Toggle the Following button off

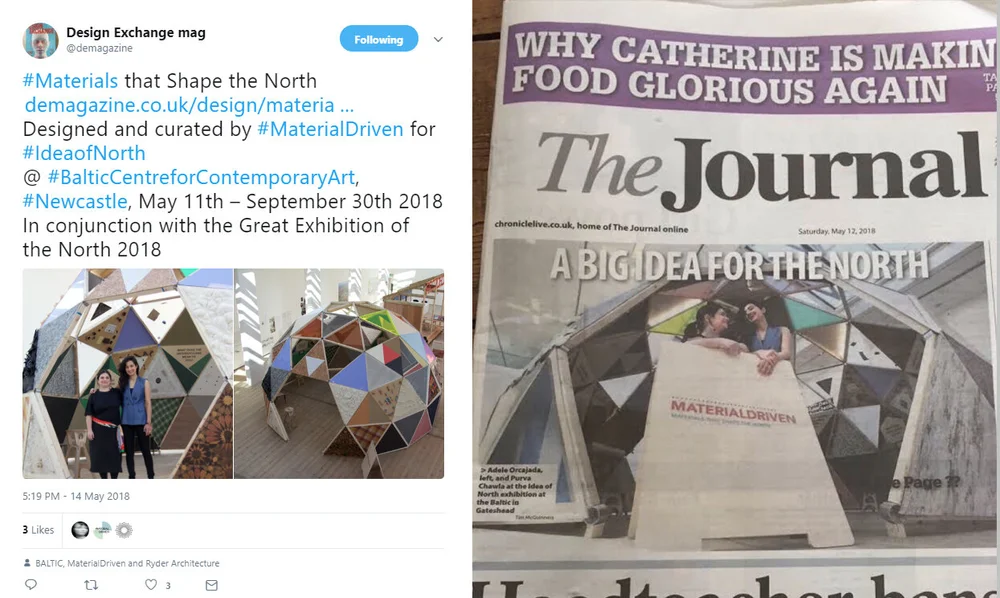coord(379,39)
